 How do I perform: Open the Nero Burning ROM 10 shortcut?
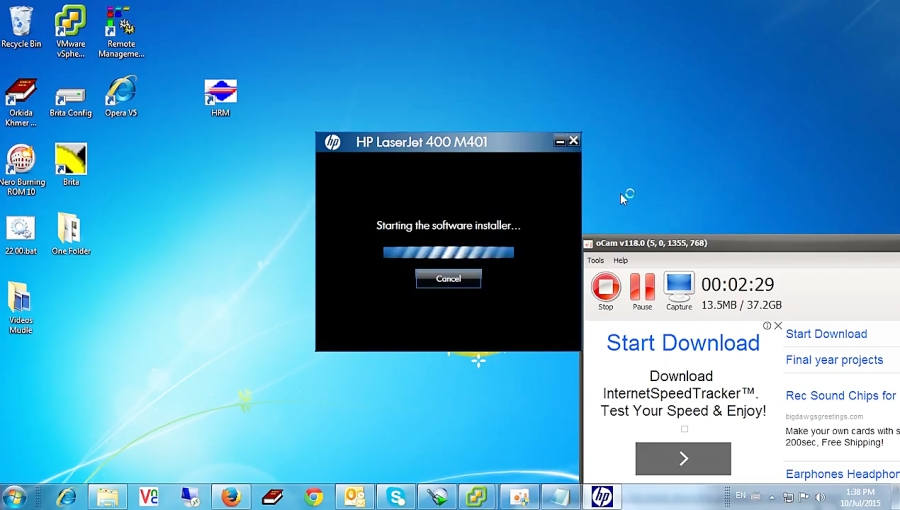tap(21, 170)
